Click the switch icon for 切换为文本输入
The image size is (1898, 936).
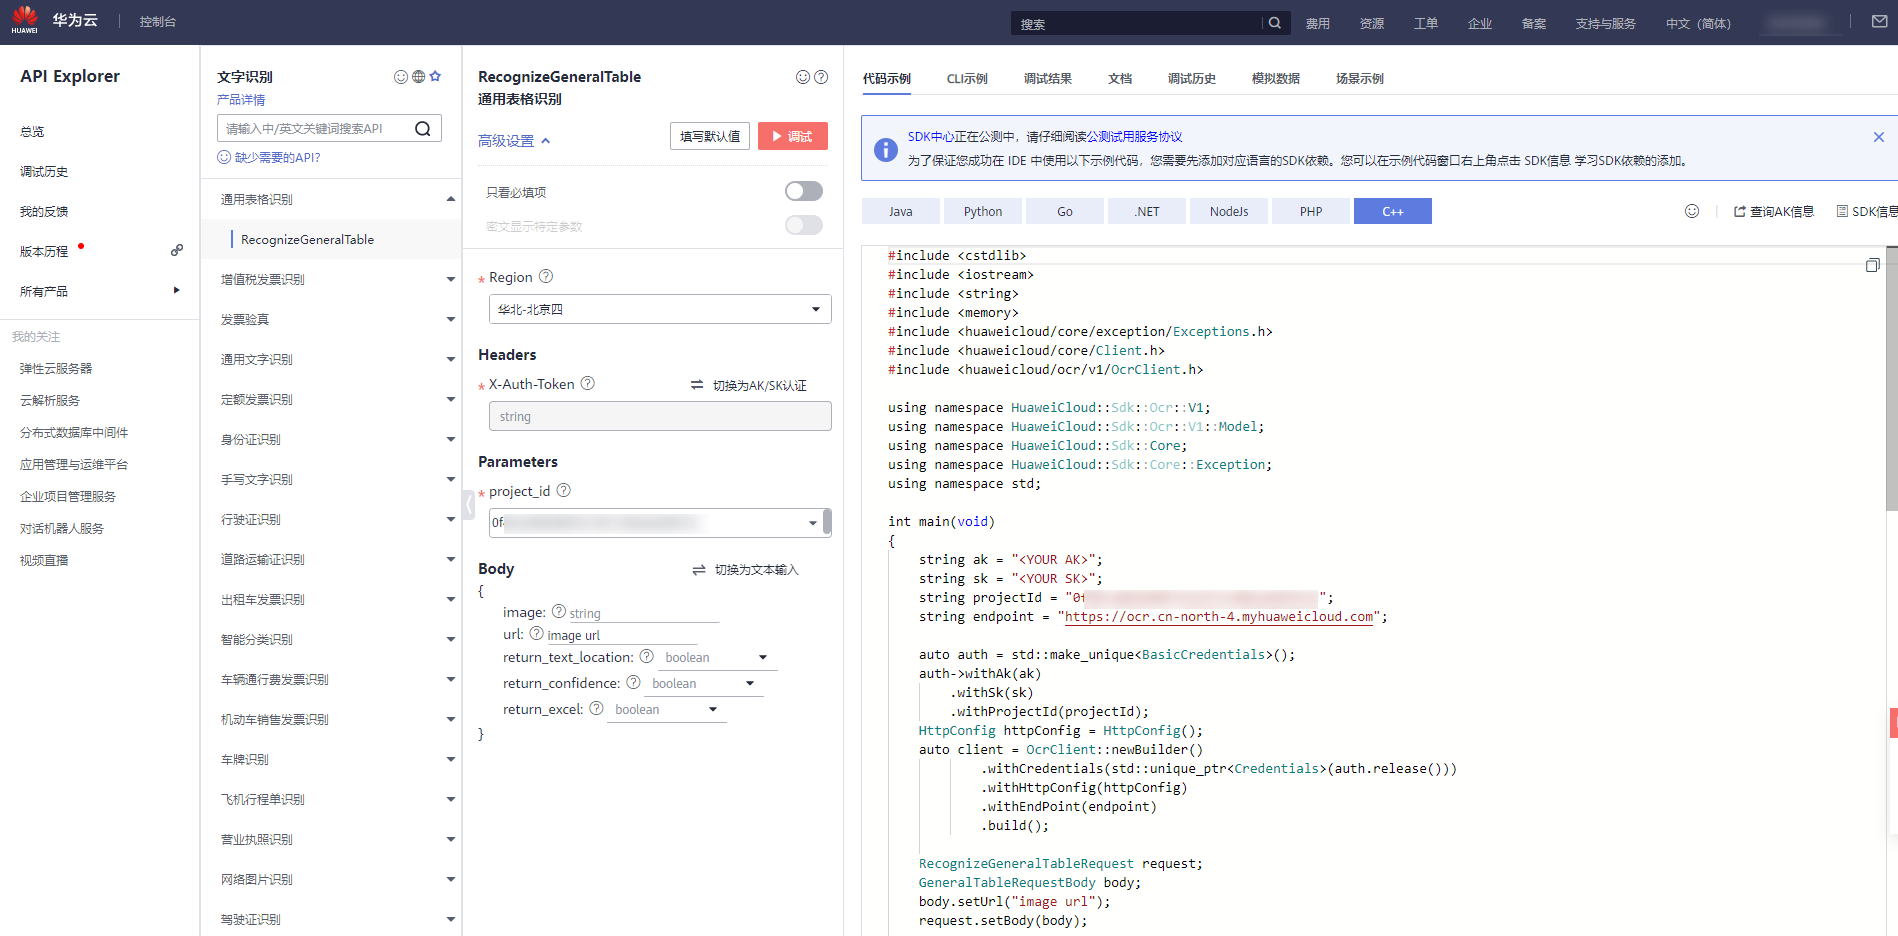click(699, 570)
